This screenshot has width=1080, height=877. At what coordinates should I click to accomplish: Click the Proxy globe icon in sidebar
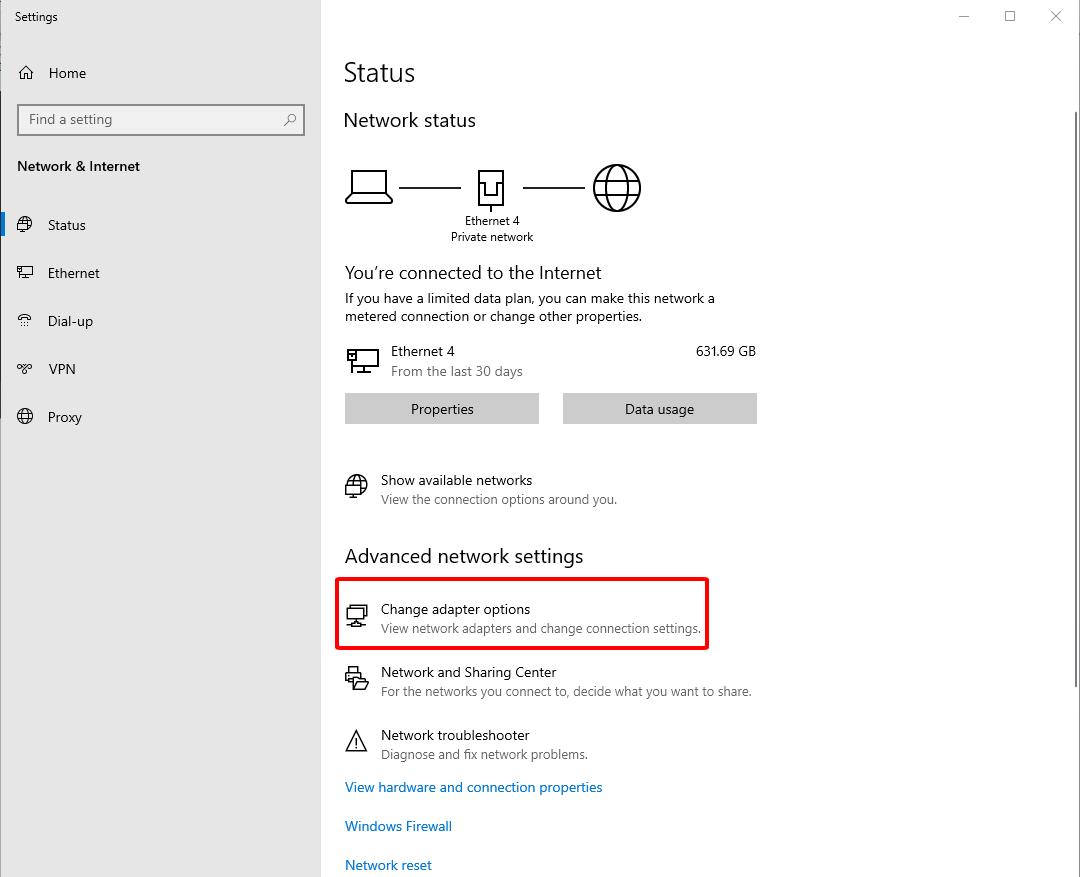click(x=25, y=417)
